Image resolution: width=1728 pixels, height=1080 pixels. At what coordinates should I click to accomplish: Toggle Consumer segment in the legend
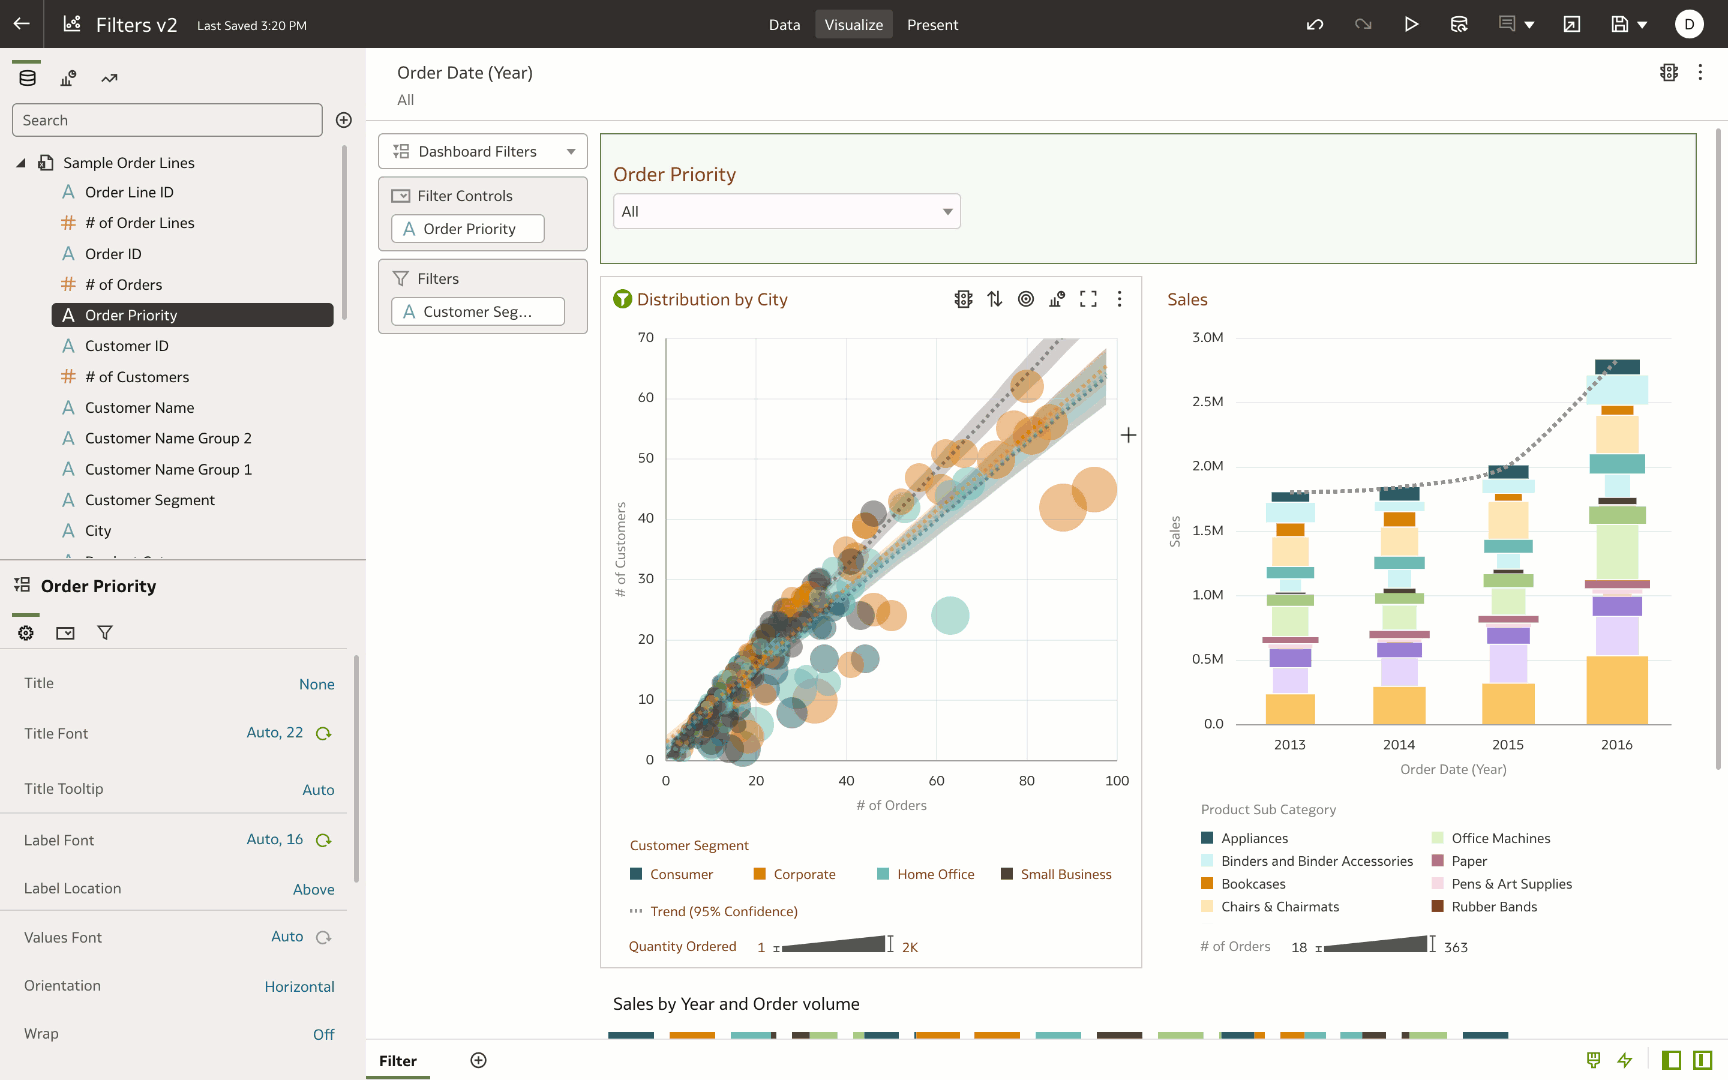pos(672,874)
